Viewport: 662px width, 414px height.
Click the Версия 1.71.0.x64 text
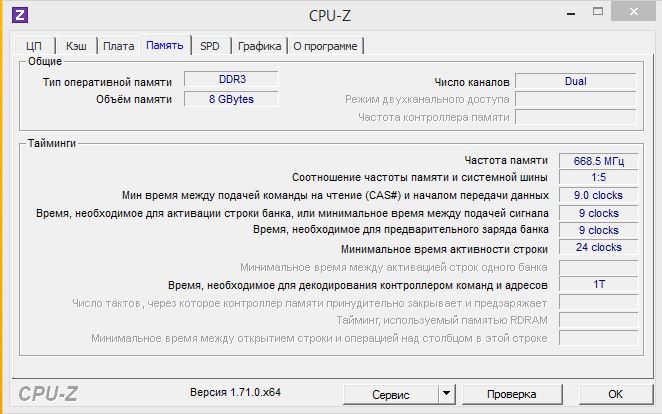(x=235, y=392)
